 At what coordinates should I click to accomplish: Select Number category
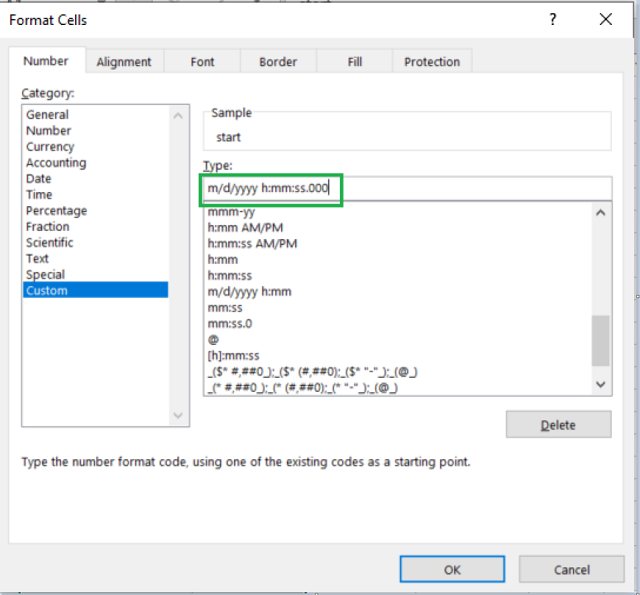click(x=96, y=131)
